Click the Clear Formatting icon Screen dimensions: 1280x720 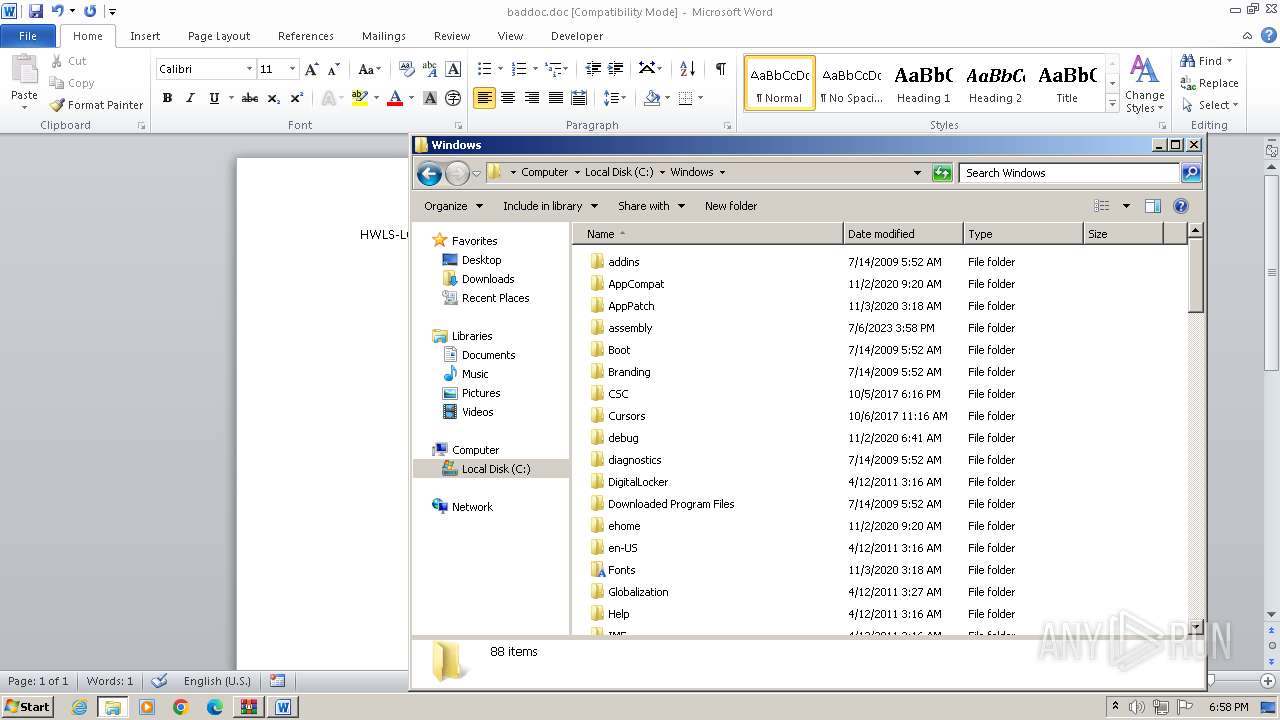pos(407,69)
